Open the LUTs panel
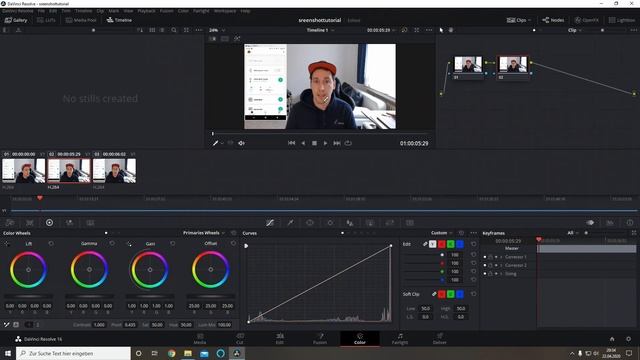This screenshot has height=360, width=640. (x=46, y=20)
